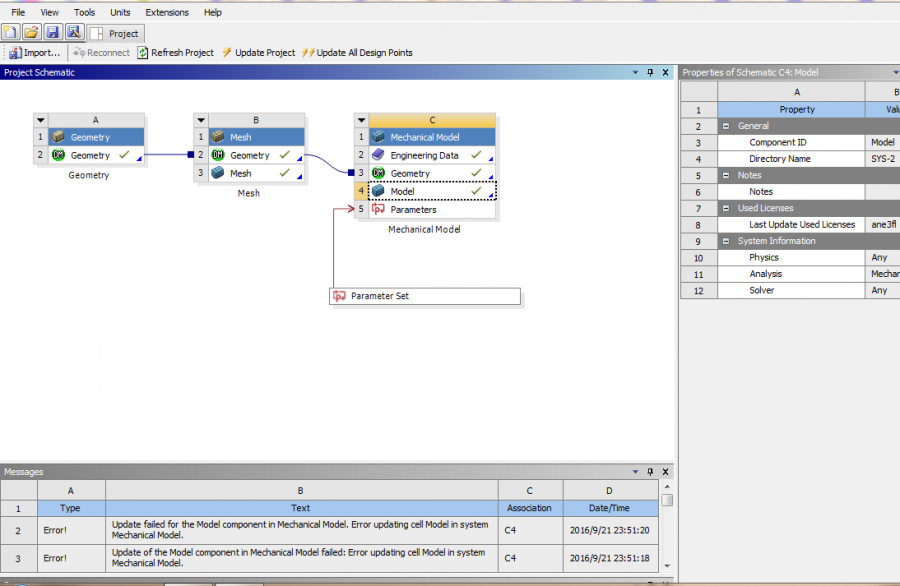Viewport: 900px width, 586px height.
Task: Select Mechanical Model header cell
Action: click(432, 137)
